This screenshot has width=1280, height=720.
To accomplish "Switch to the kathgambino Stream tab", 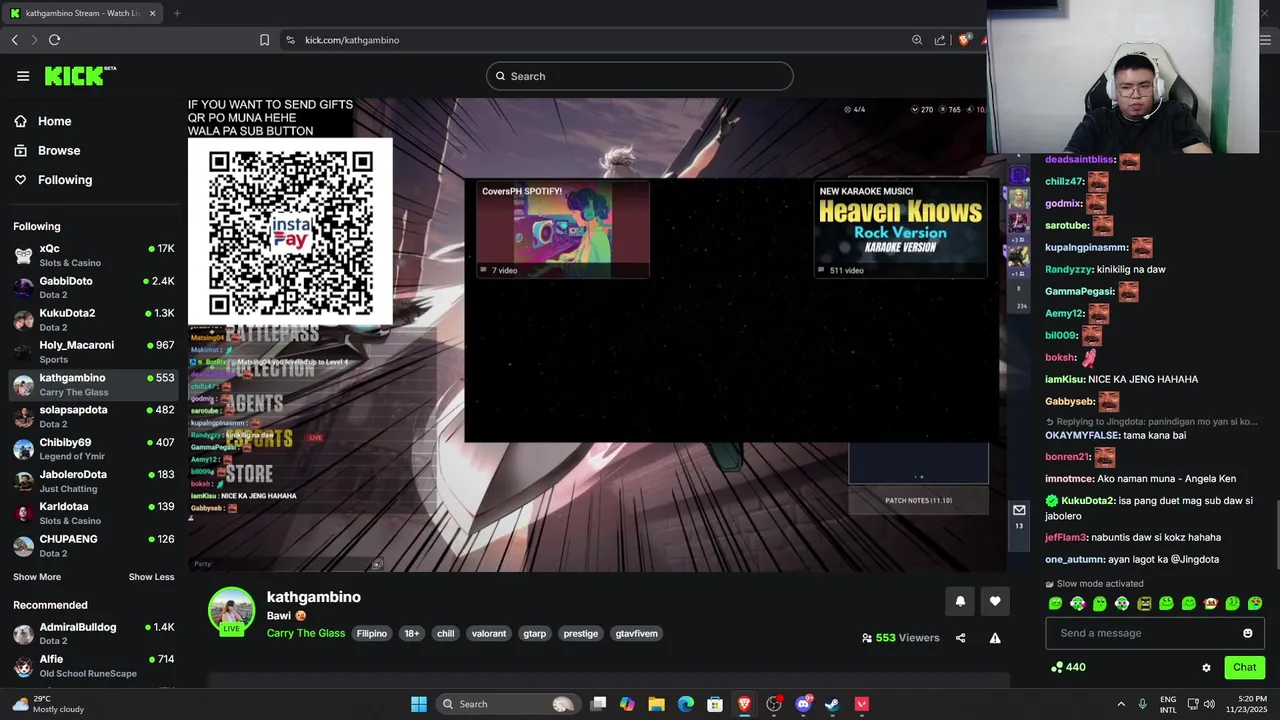I will coord(82,13).
